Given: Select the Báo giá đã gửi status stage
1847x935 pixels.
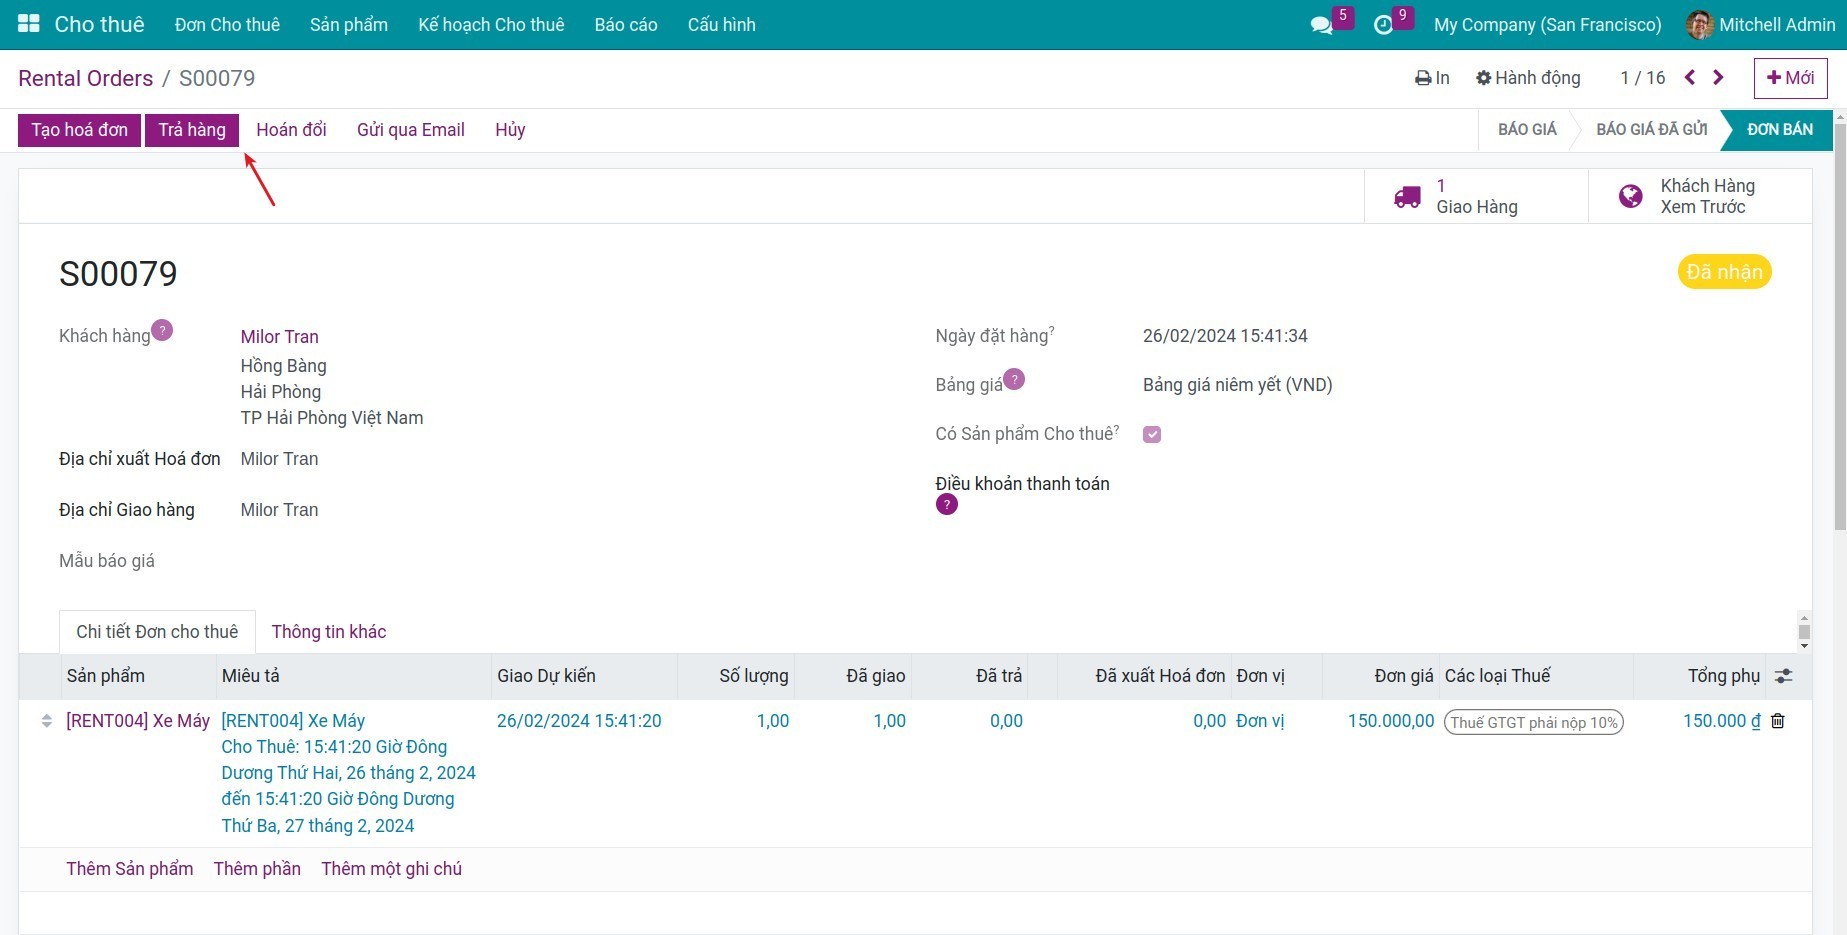Looking at the screenshot, I should point(1651,130).
